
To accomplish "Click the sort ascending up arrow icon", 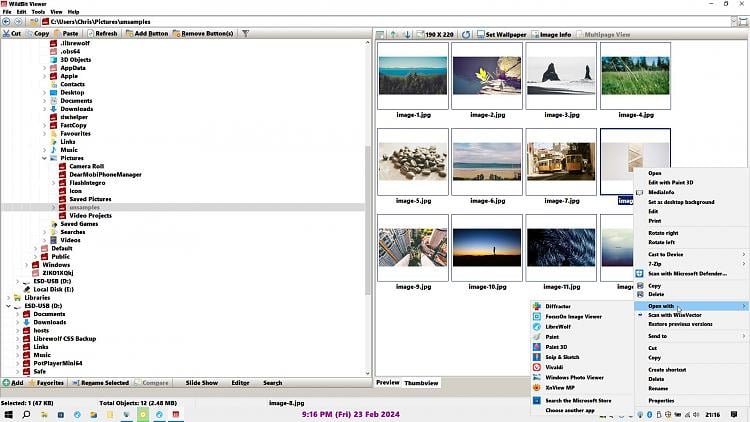I will 394,34.
